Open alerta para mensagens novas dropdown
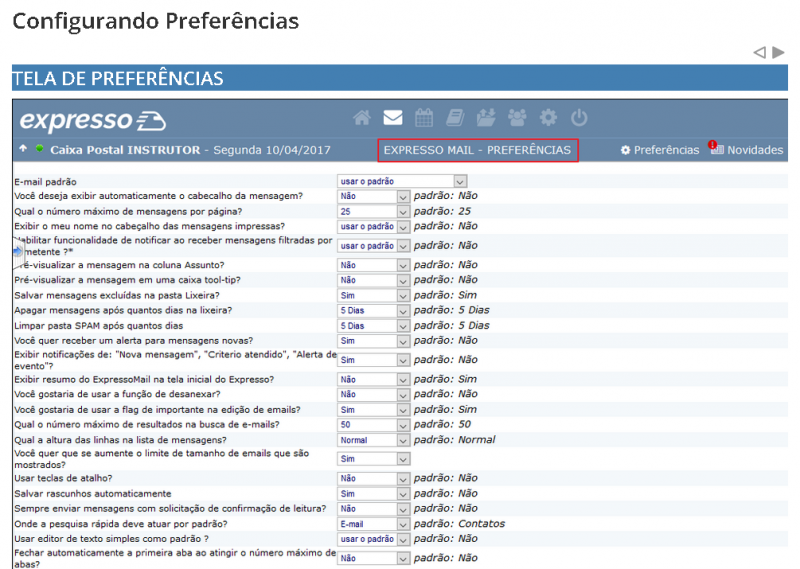This screenshot has height=569, width=800. (x=373, y=341)
